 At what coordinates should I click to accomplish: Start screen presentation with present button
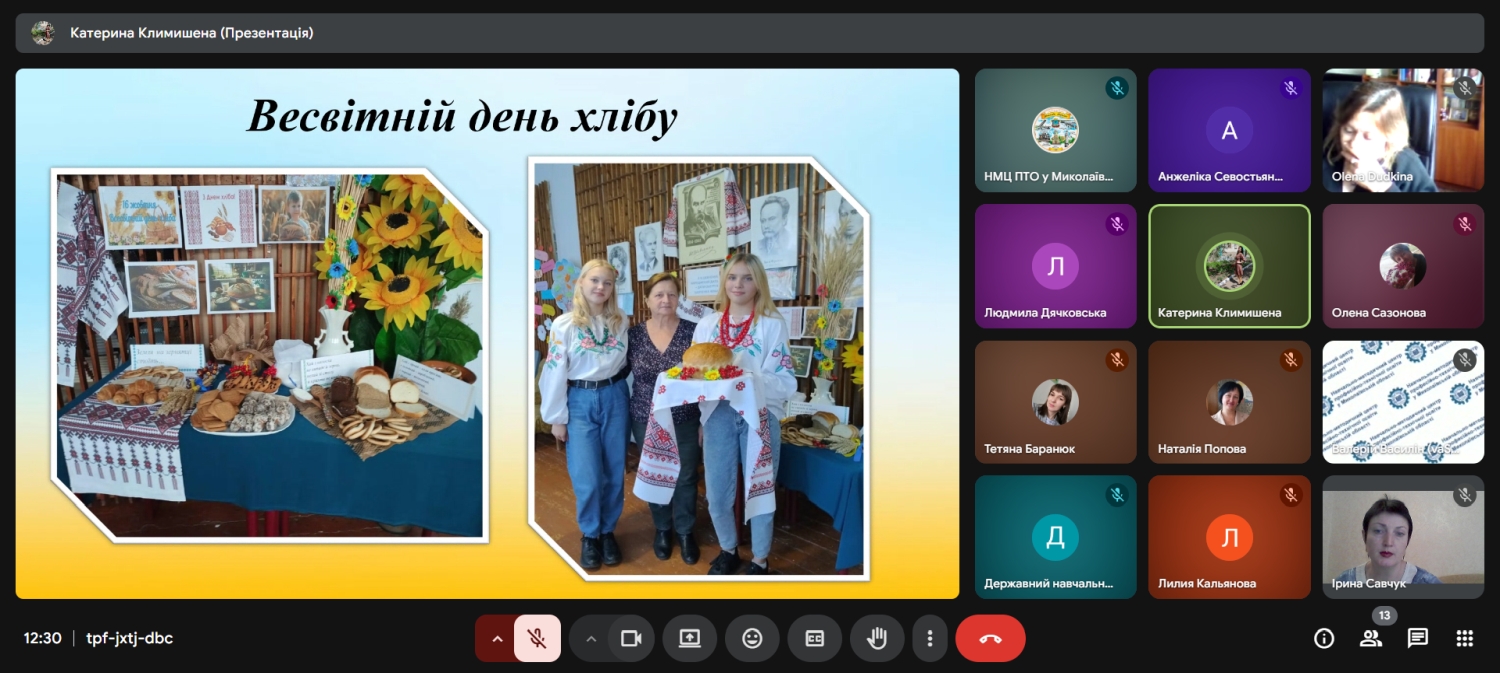click(x=689, y=638)
